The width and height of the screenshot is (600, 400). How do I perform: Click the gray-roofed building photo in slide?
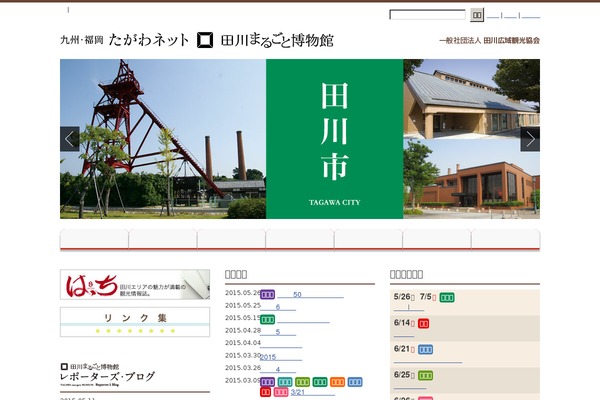[471, 99]
